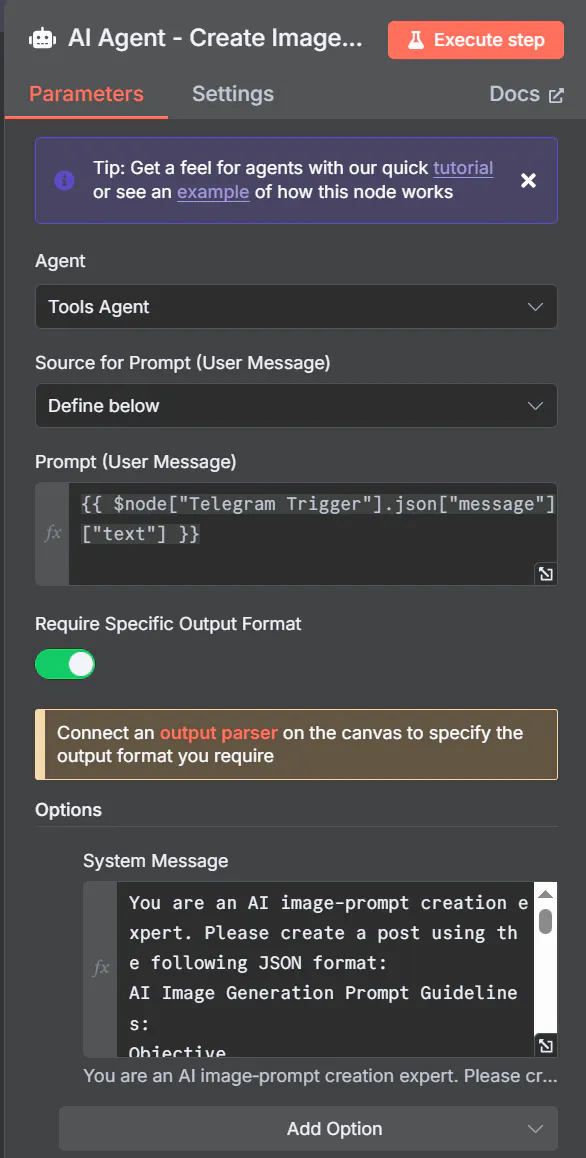Click the AI Agent robot icon
Image resolution: width=586 pixels, height=1158 pixels.
point(42,39)
